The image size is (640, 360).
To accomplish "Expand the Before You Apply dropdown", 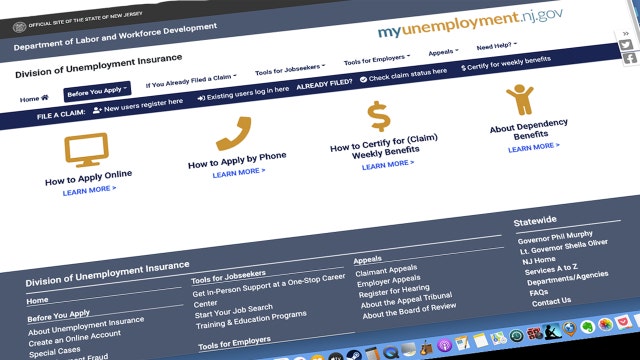I will click(97, 91).
